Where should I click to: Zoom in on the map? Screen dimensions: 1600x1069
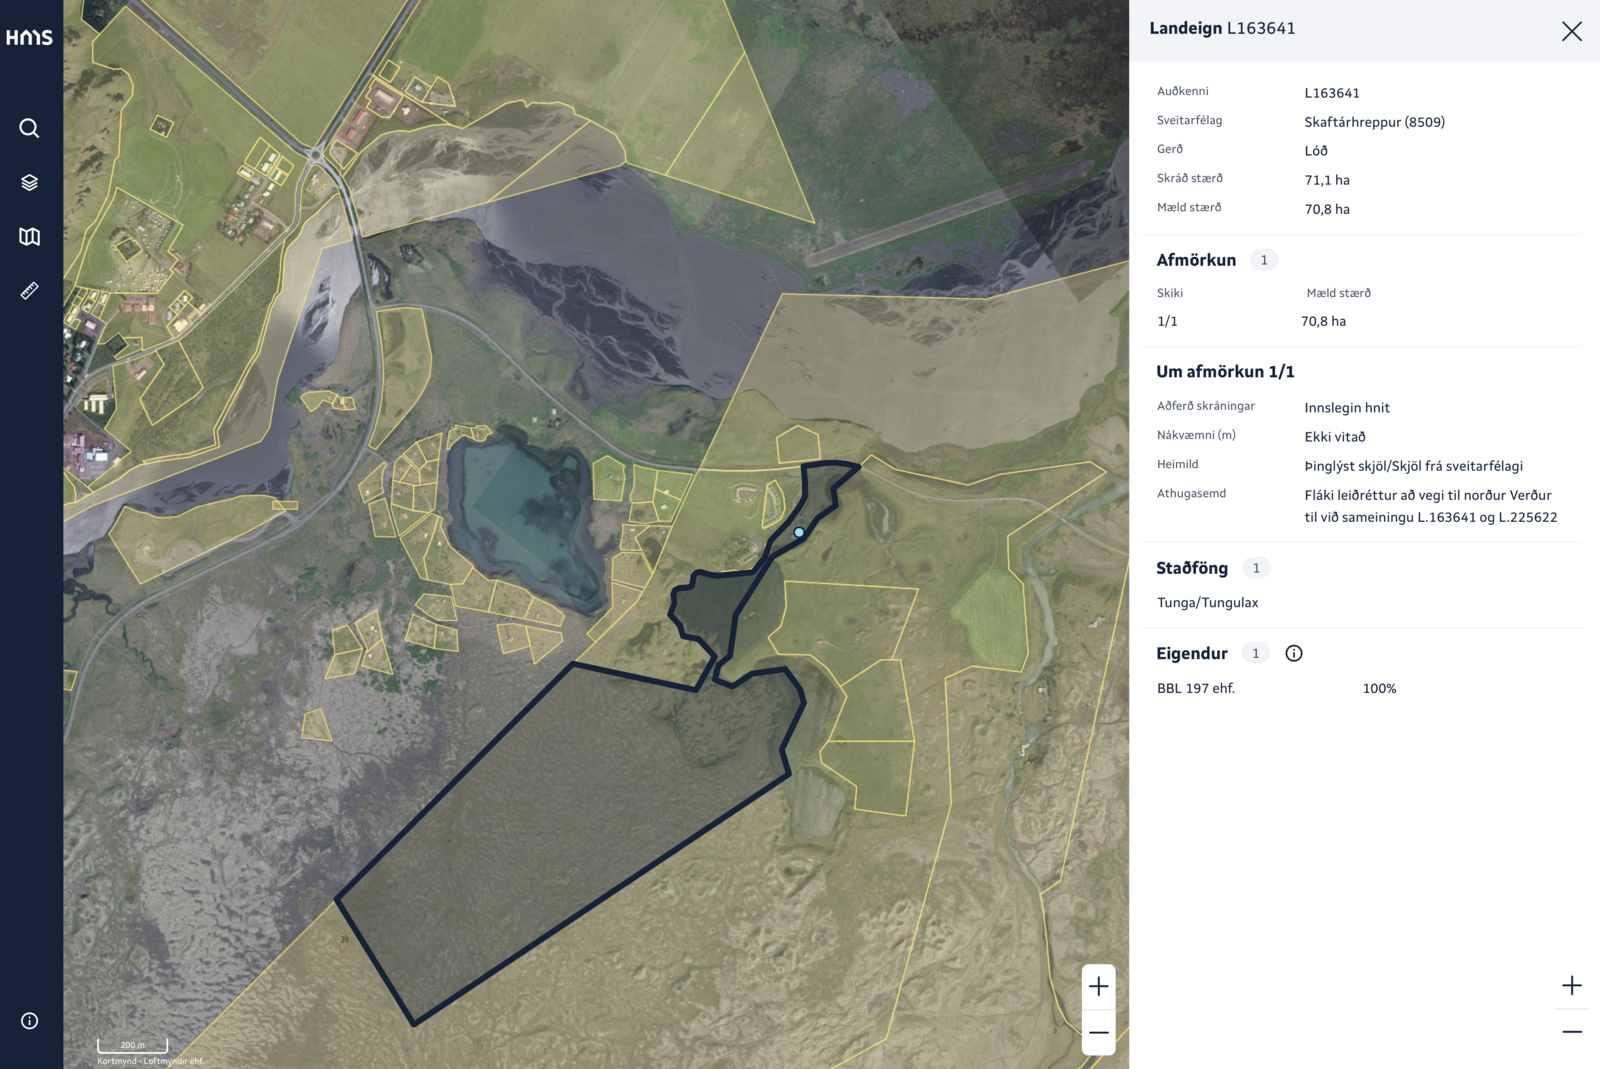(x=1099, y=987)
